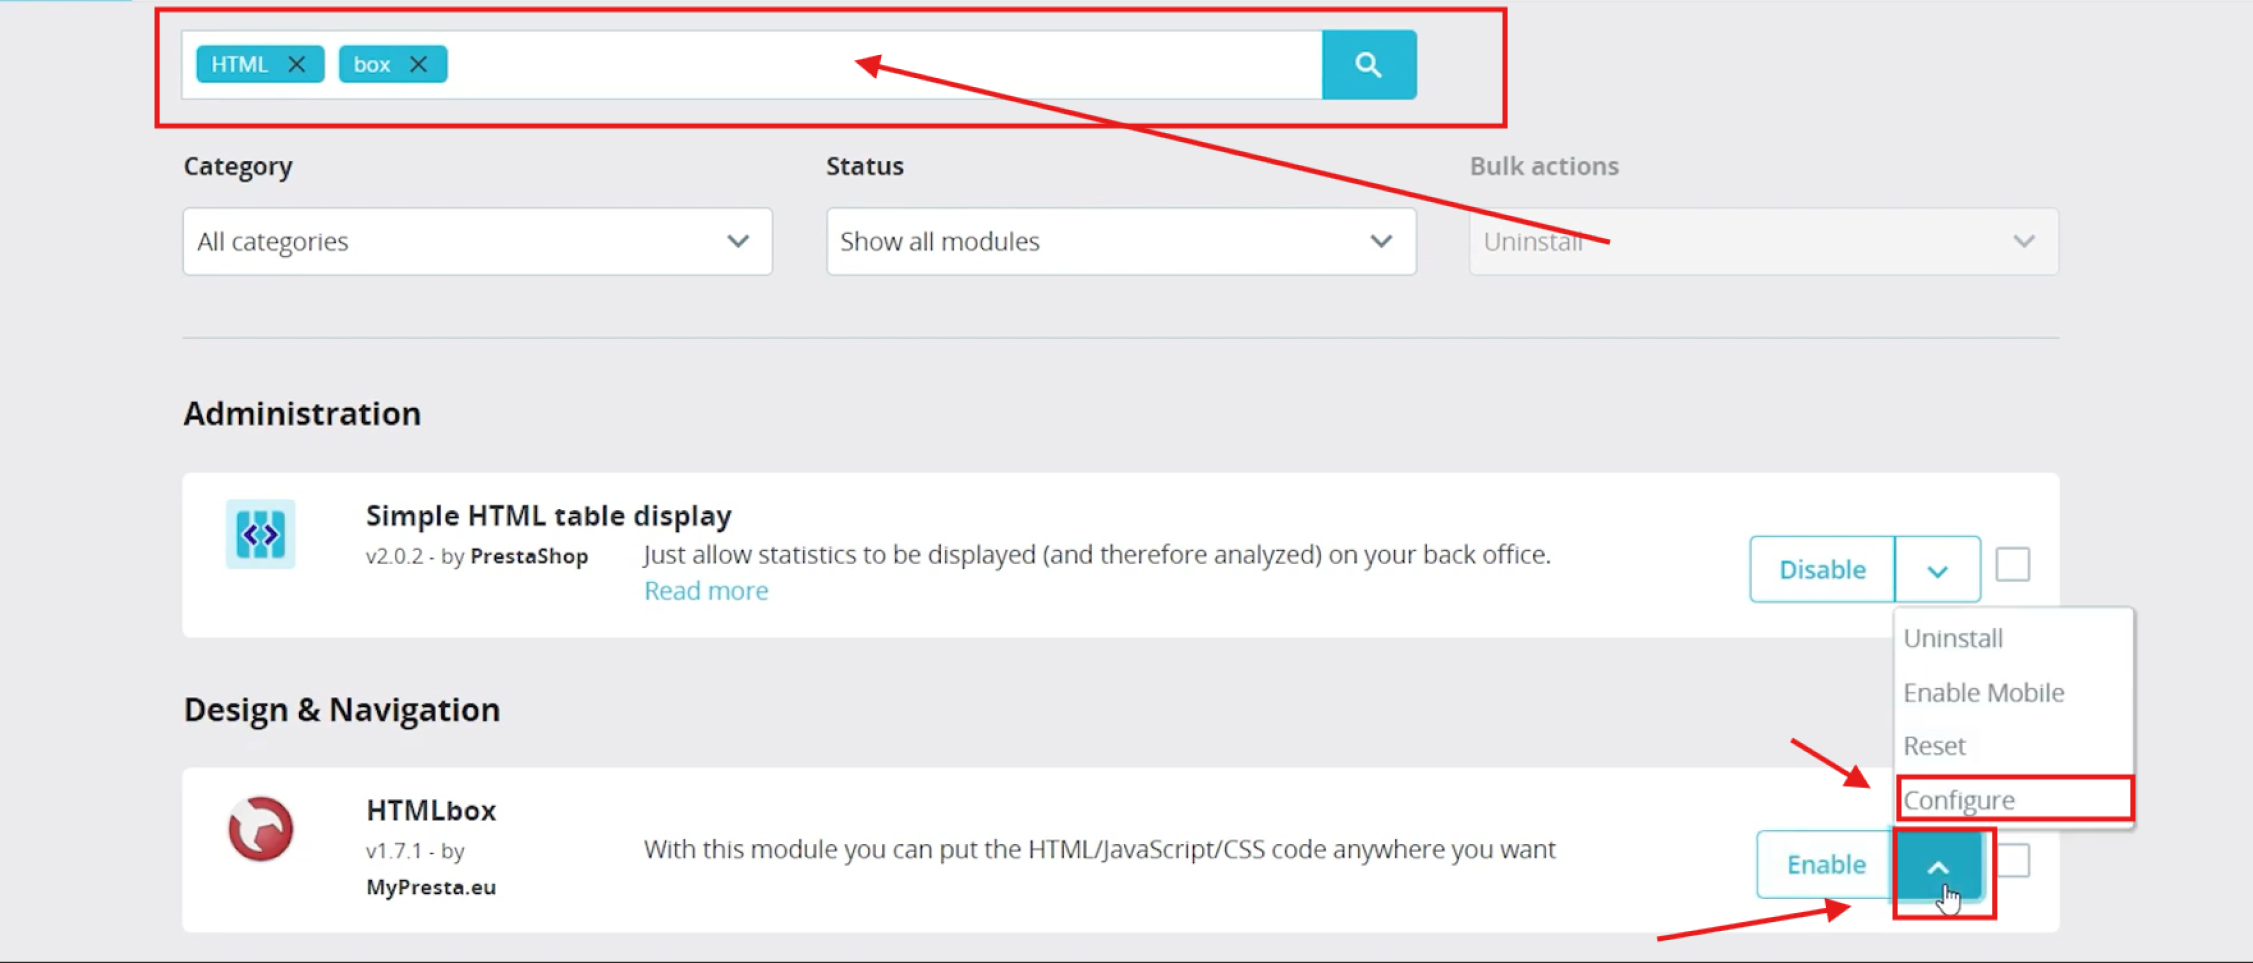Viewport: 2253px width, 963px height.
Task: Open the Show all modules status dropdown
Action: click(1120, 241)
